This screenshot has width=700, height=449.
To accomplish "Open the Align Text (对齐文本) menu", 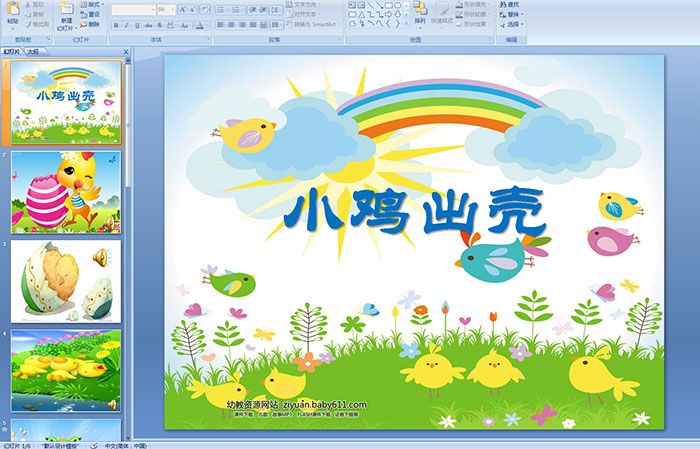I will tap(304, 14).
